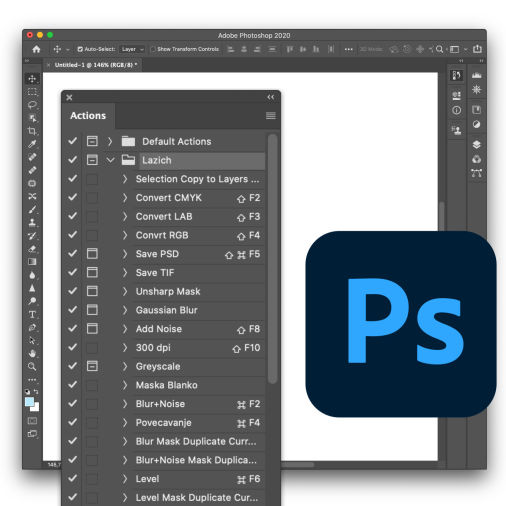Select the Dodge tool
506x506 pixels.
(32, 301)
